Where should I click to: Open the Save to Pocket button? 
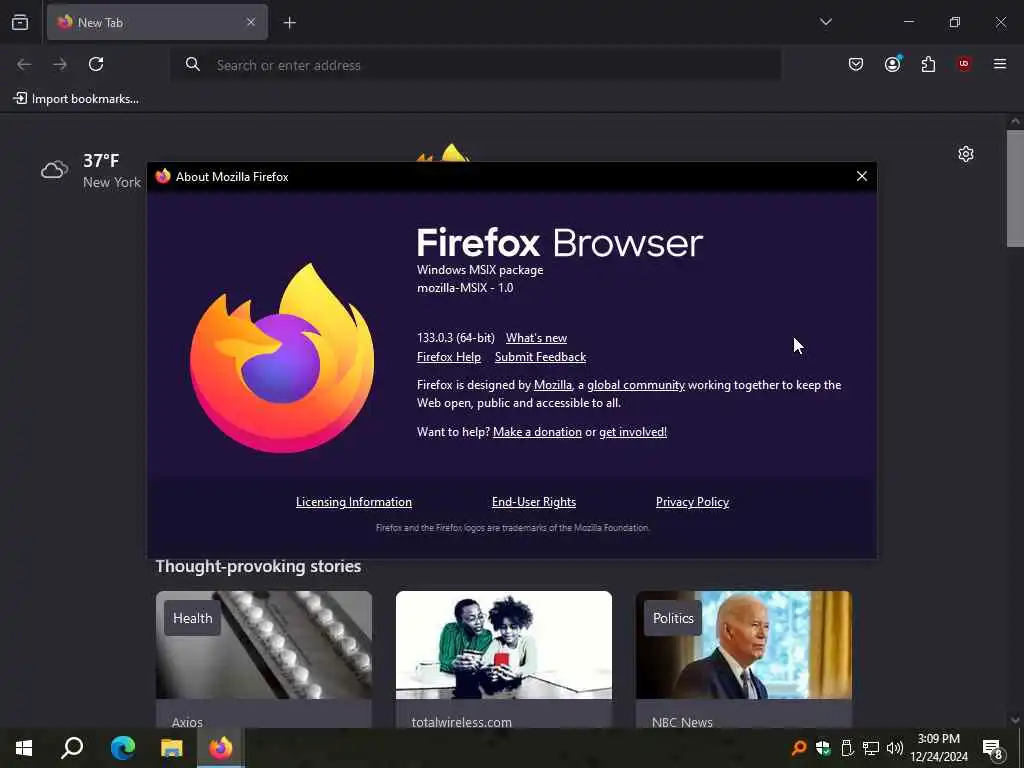coord(856,64)
